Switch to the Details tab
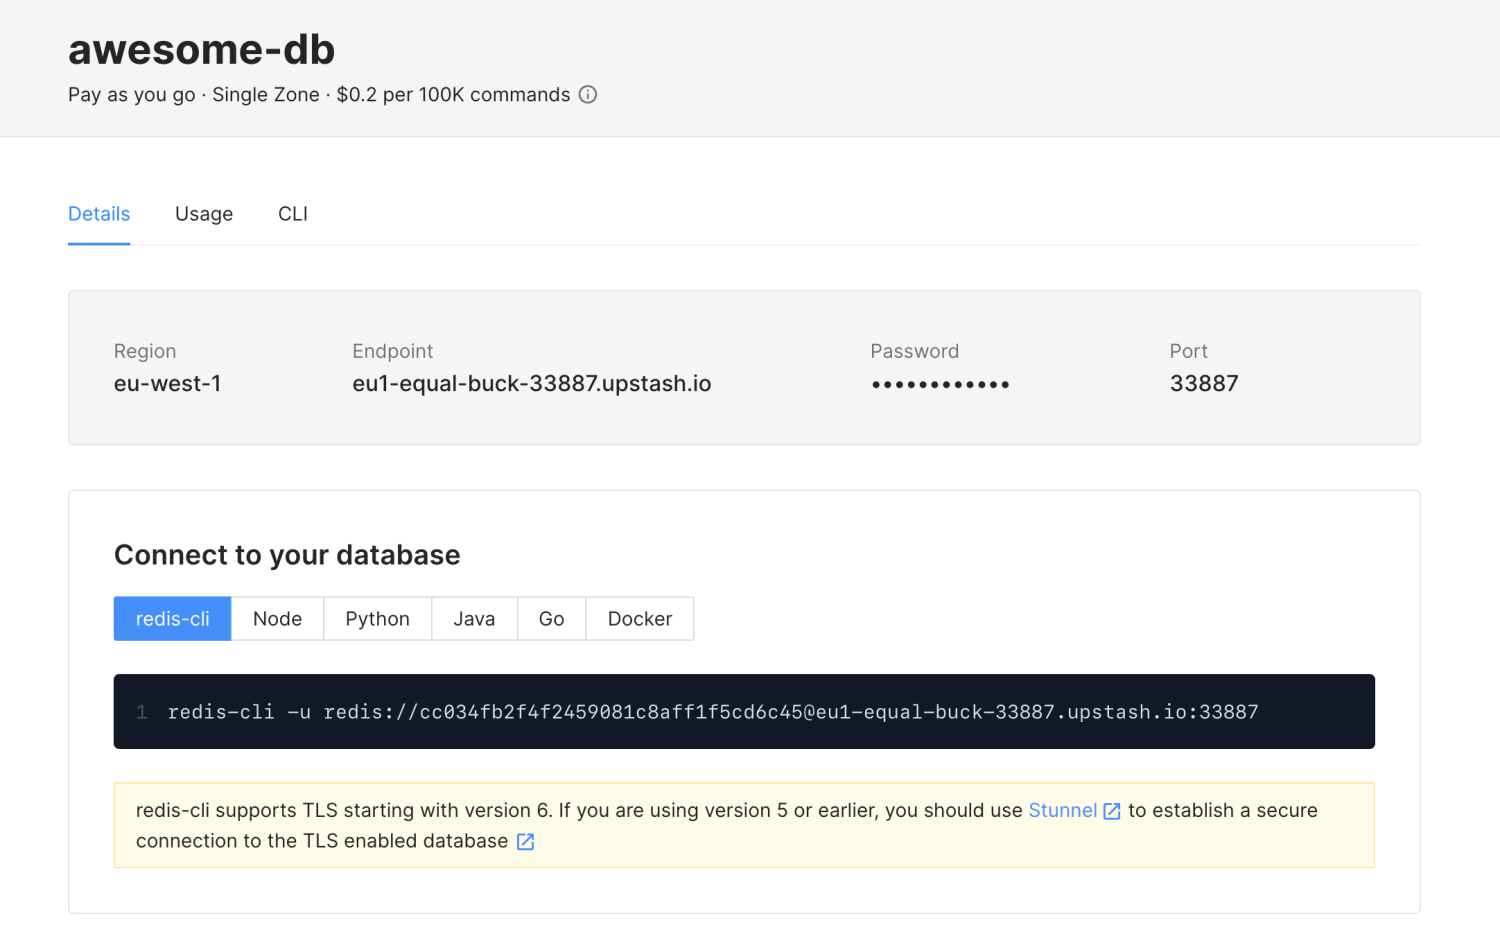This screenshot has width=1500, height=939. 99,214
